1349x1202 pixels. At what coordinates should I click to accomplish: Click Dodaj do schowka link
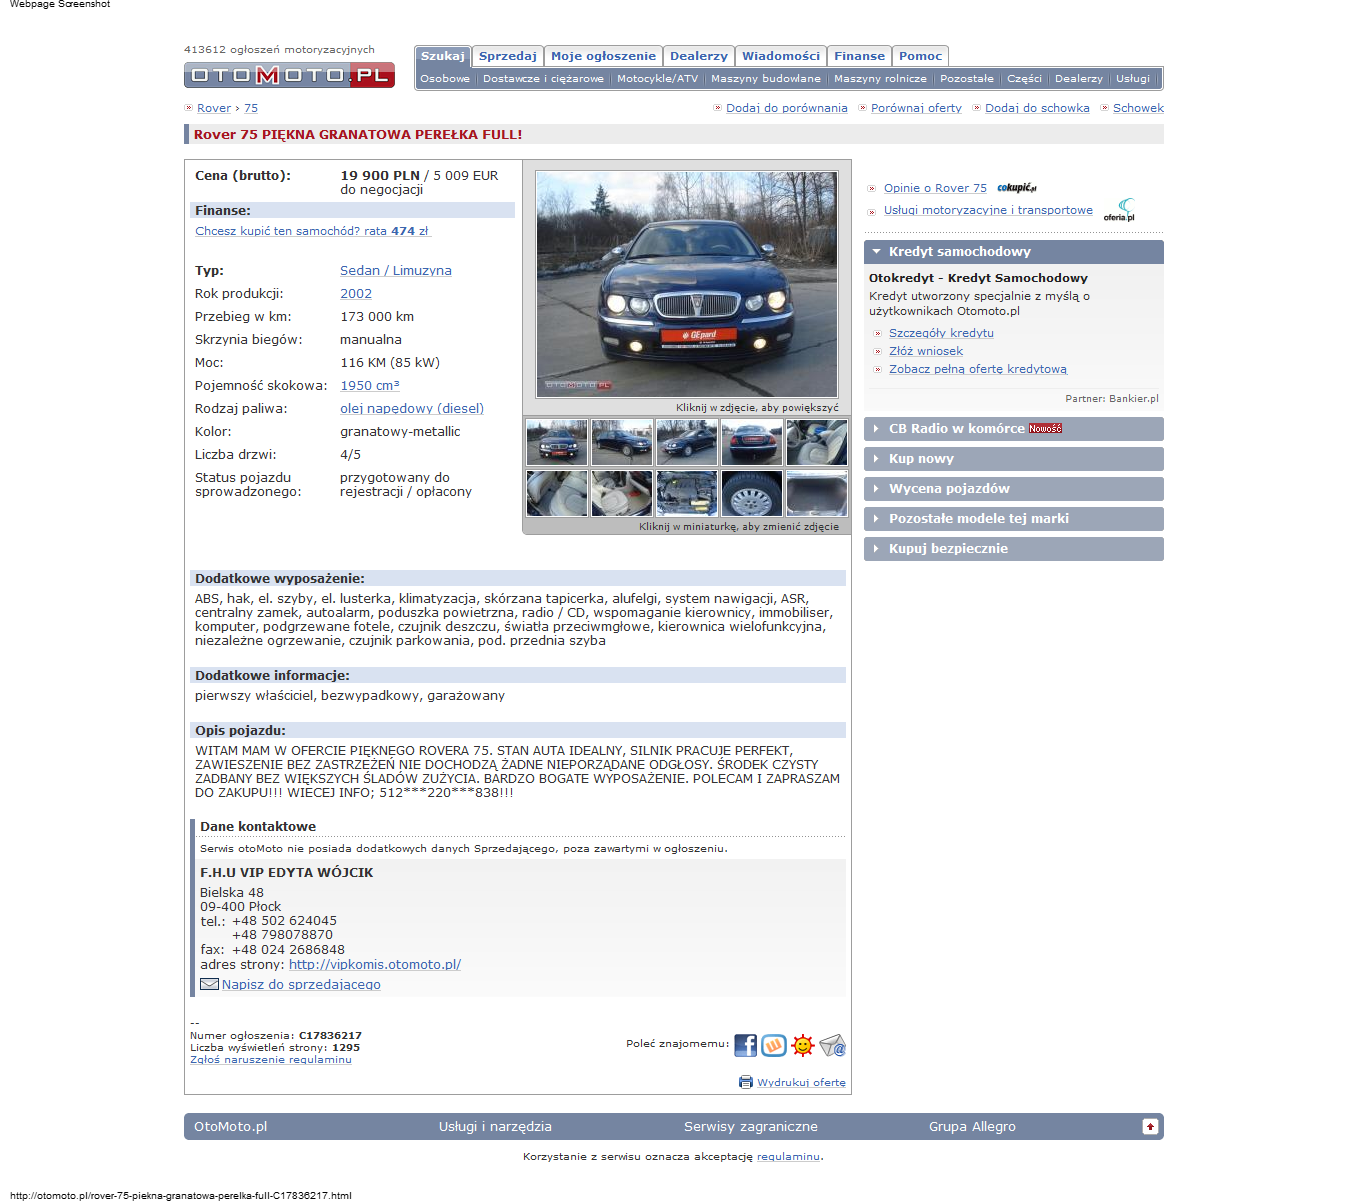coord(1037,108)
